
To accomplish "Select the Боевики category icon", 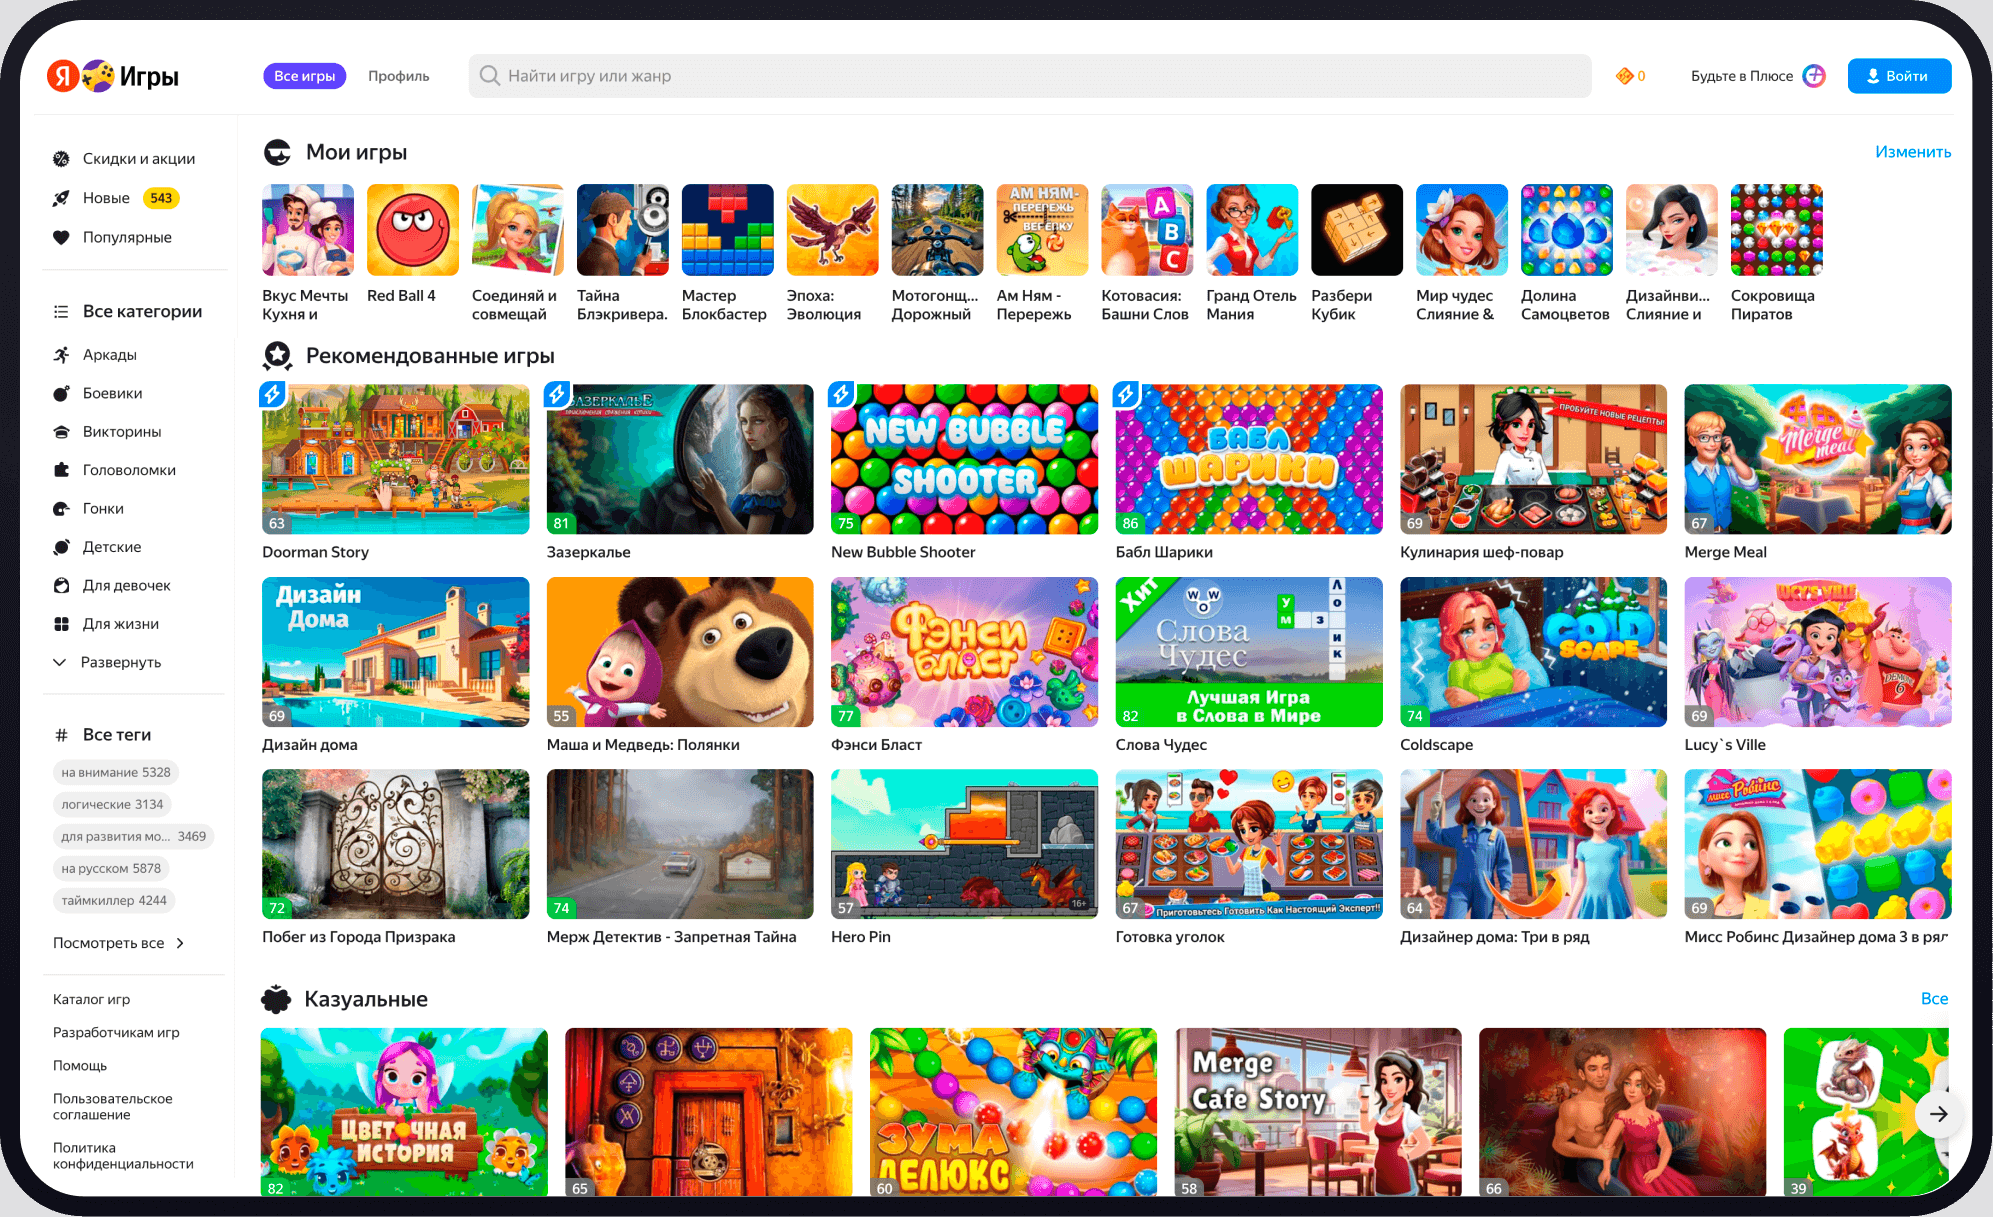I will pyautogui.click(x=61, y=393).
